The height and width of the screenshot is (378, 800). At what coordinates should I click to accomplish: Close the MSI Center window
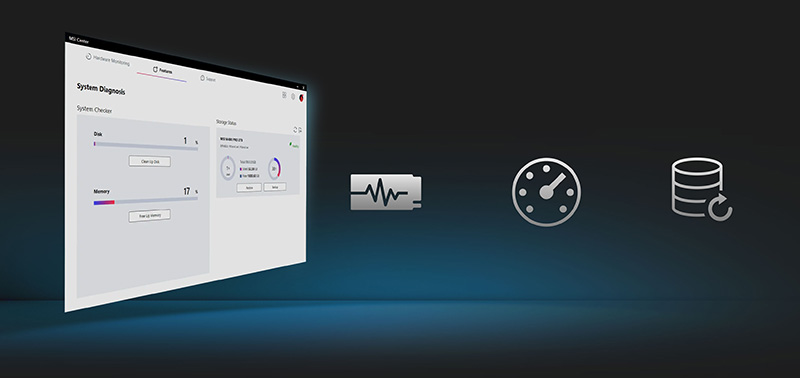click(303, 88)
